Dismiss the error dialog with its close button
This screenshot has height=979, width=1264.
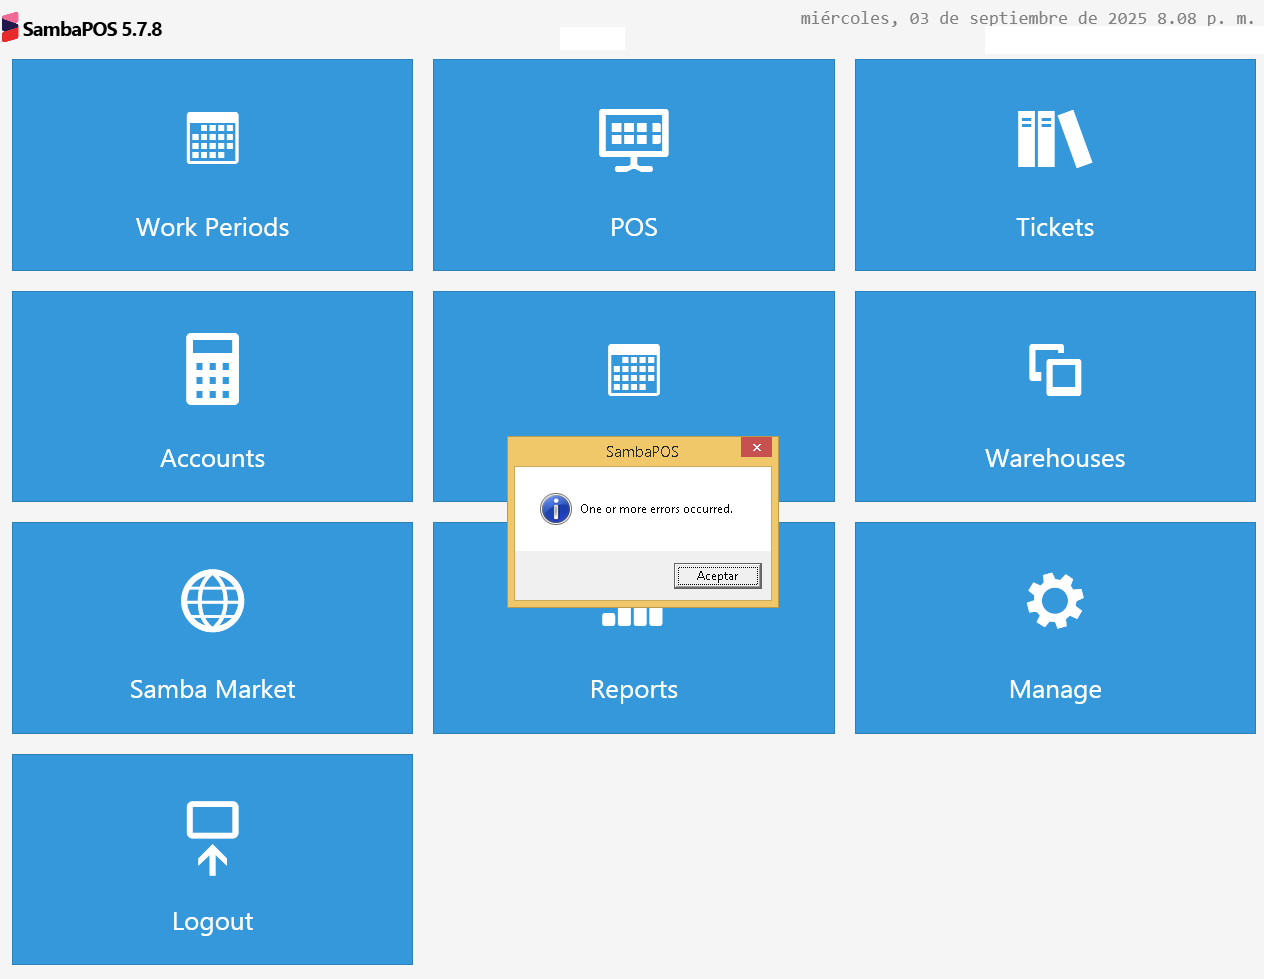pos(757,447)
